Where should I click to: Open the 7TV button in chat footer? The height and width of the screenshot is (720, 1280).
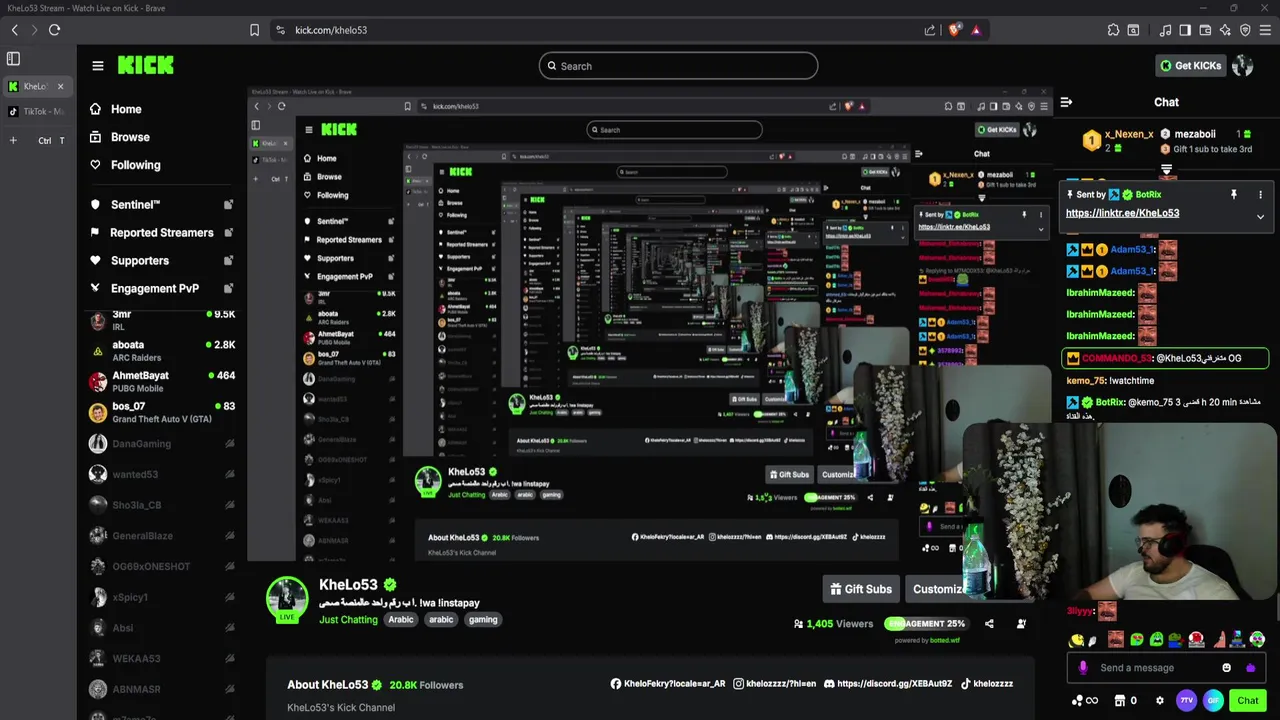pyautogui.click(x=1186, y=701)
